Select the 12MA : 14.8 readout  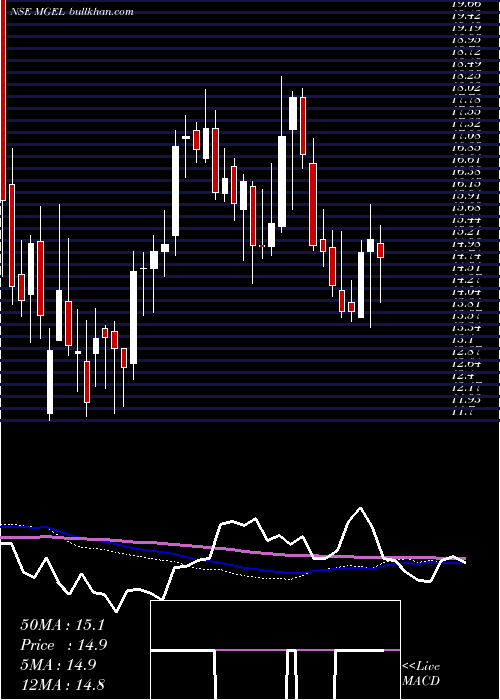62,685
